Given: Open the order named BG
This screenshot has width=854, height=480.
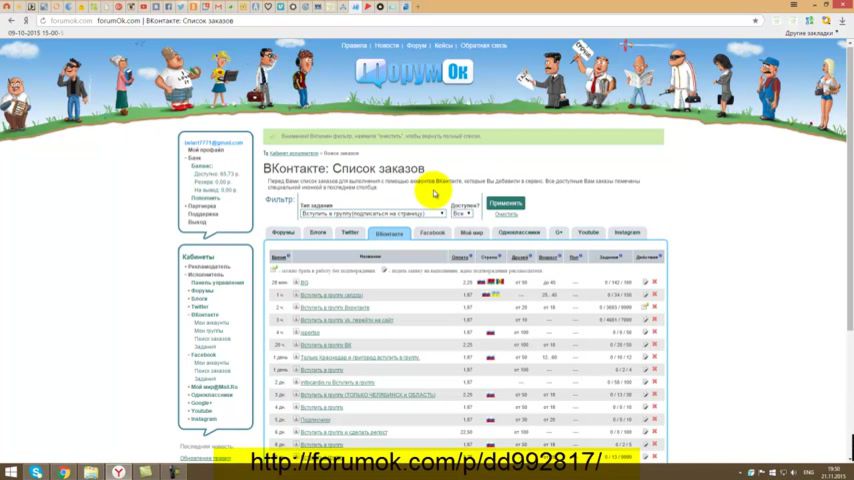Looking at the screenshot, I should [304, 283].
